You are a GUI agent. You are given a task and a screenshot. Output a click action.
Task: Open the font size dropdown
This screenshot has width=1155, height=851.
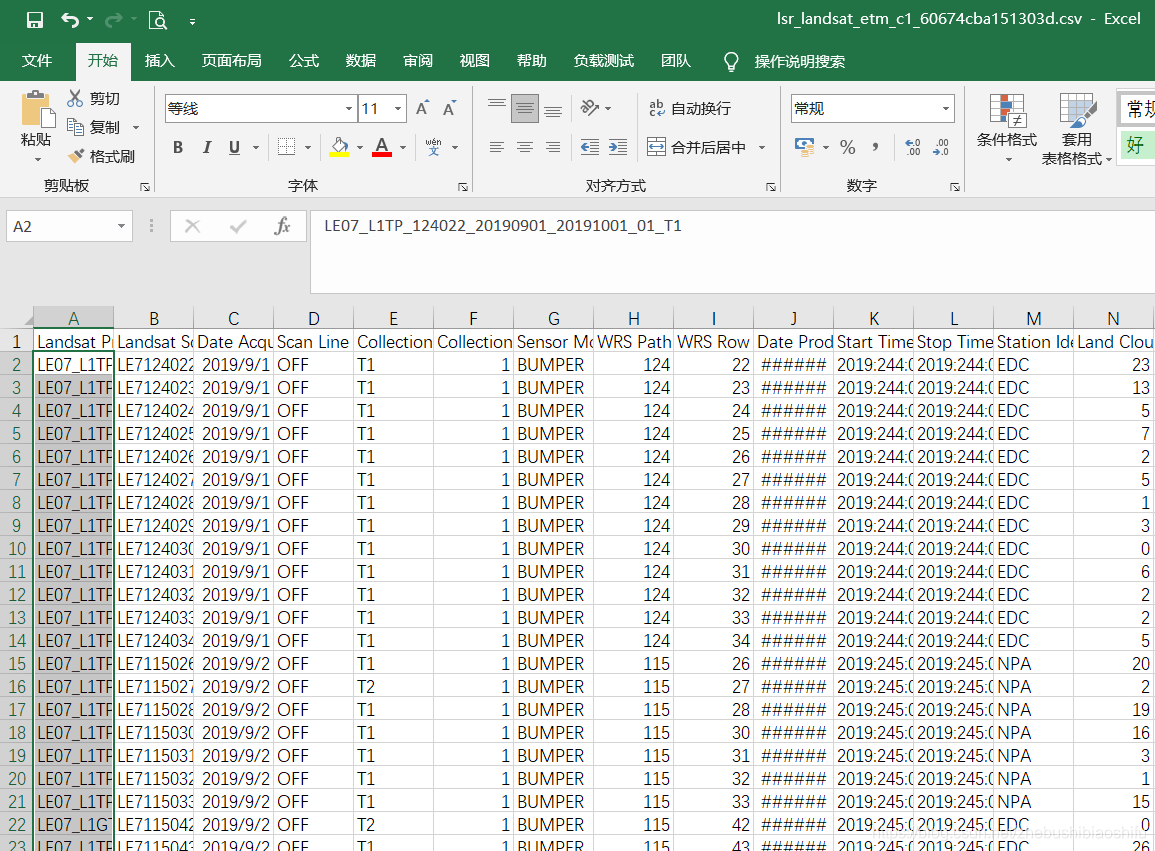398,109
